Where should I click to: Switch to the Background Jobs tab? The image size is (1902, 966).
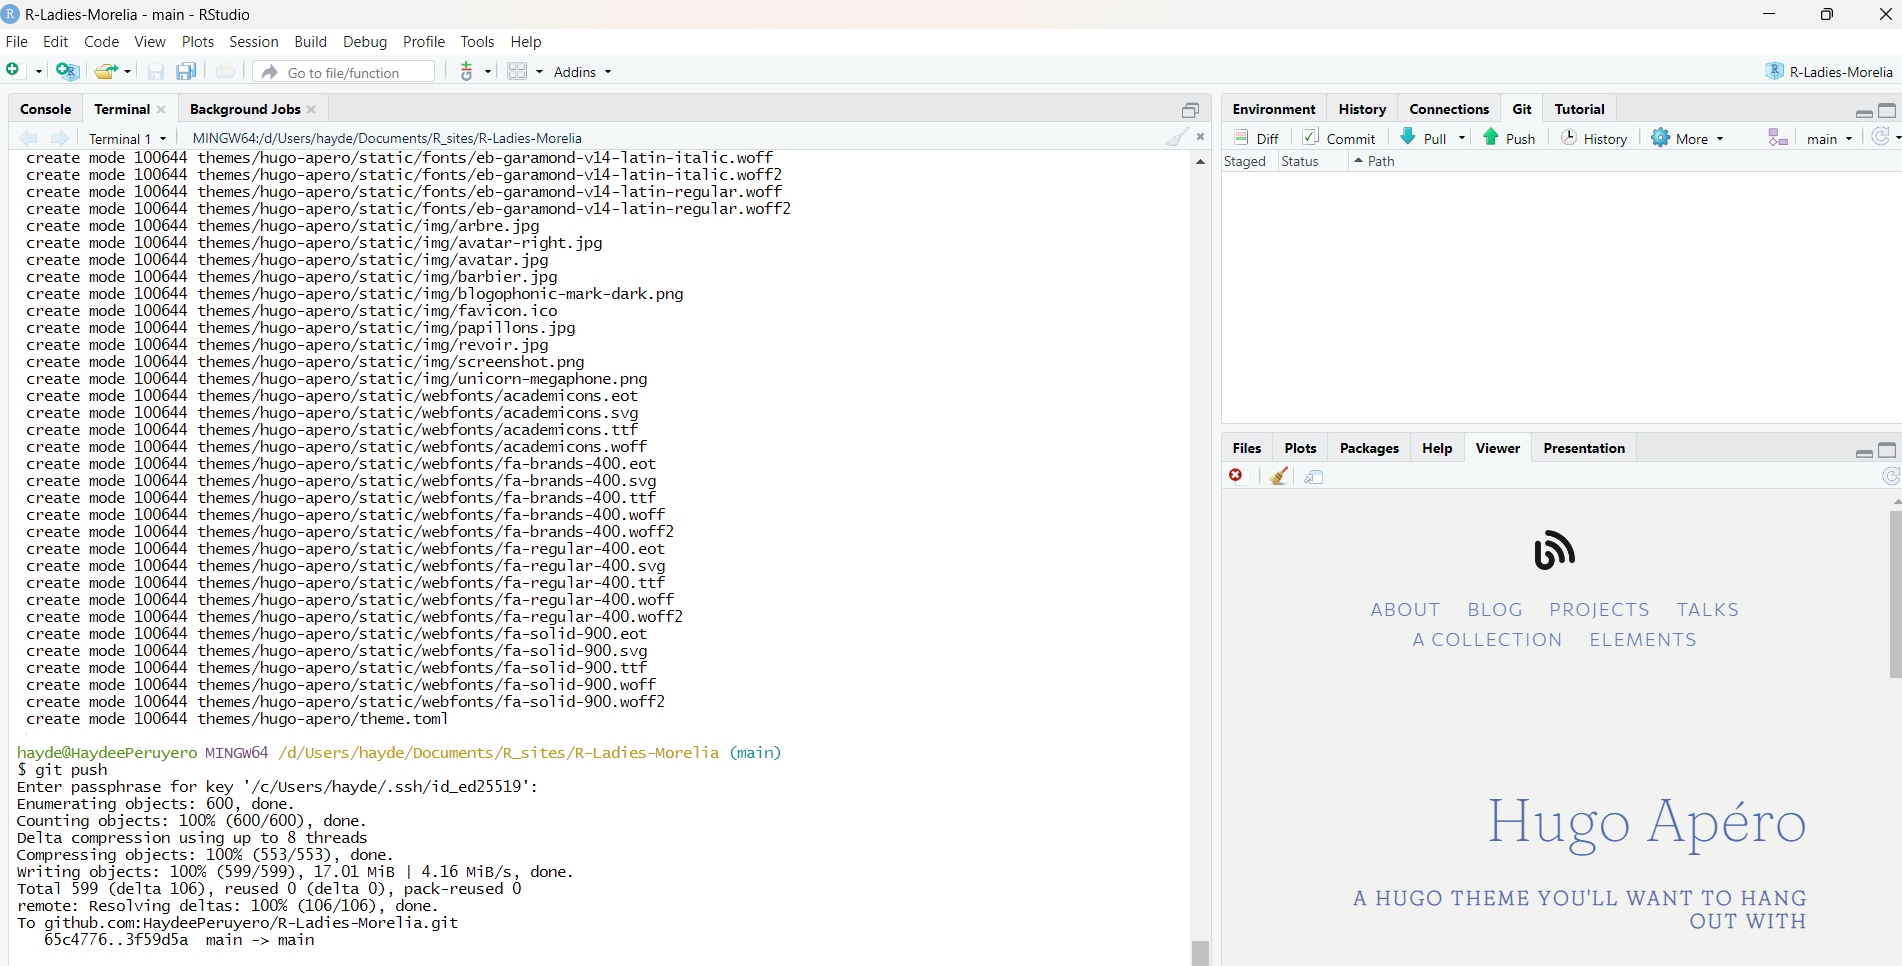point(245,109)
